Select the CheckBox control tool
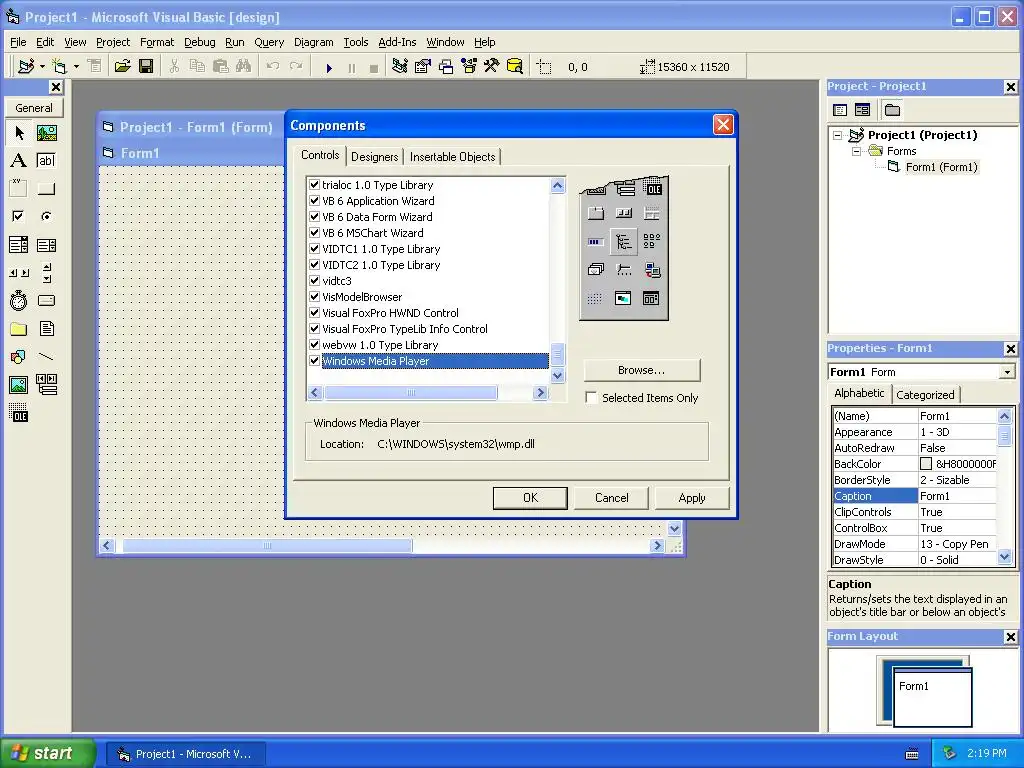 tap(19, 216)
